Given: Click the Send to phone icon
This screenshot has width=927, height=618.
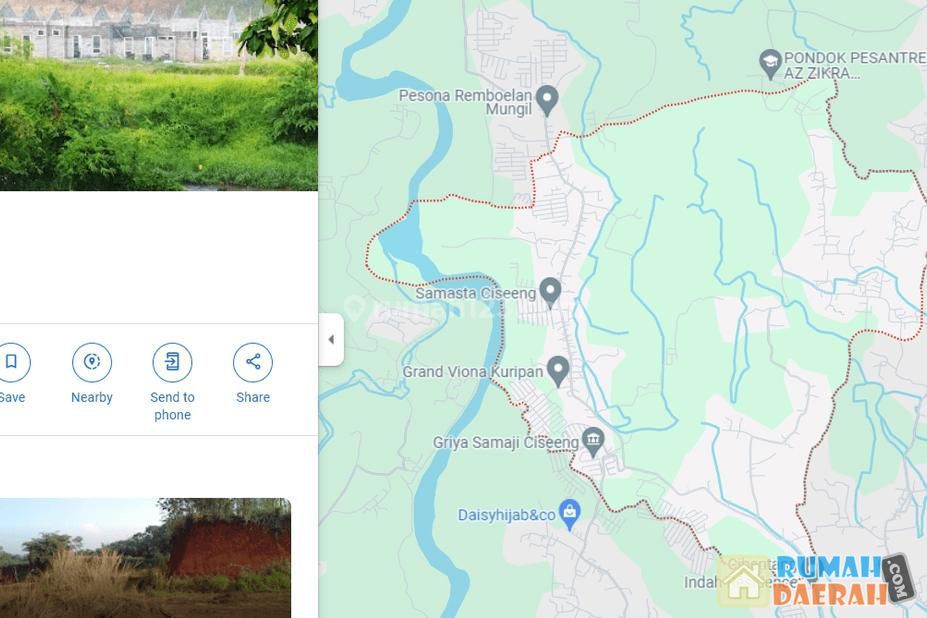Looking at the screenshot, I should pyautogui.click(x=172, y=362).
